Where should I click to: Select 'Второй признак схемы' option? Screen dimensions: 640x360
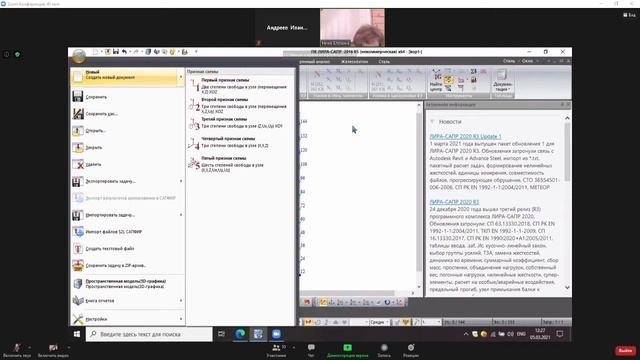[x=240, y=105]
